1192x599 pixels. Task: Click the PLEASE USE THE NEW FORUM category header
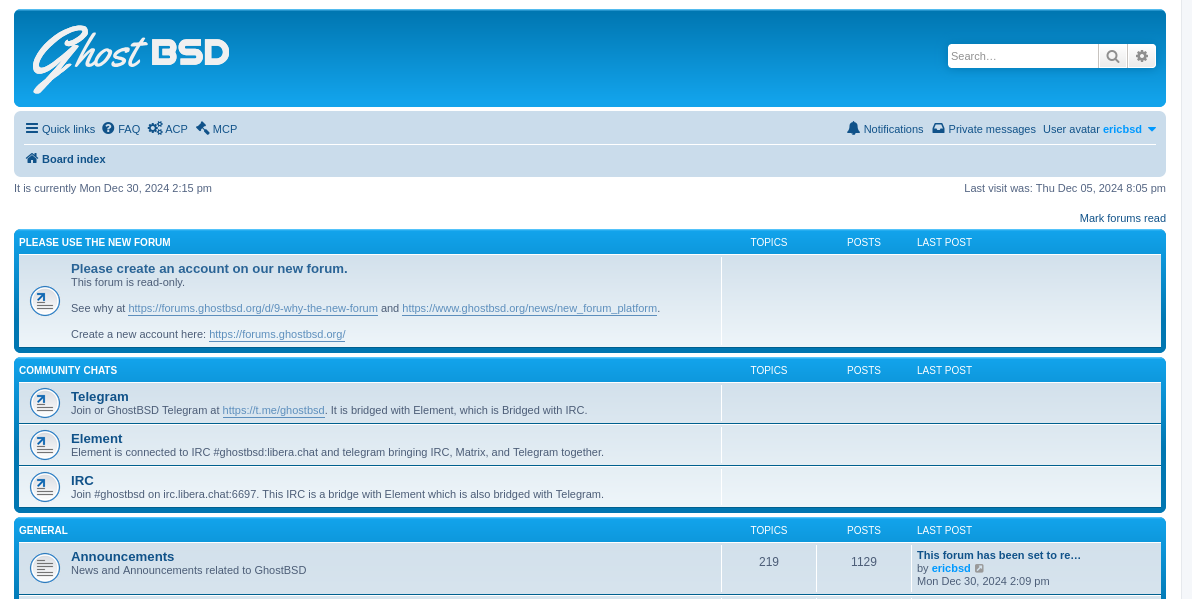click(x=94, y=242)
